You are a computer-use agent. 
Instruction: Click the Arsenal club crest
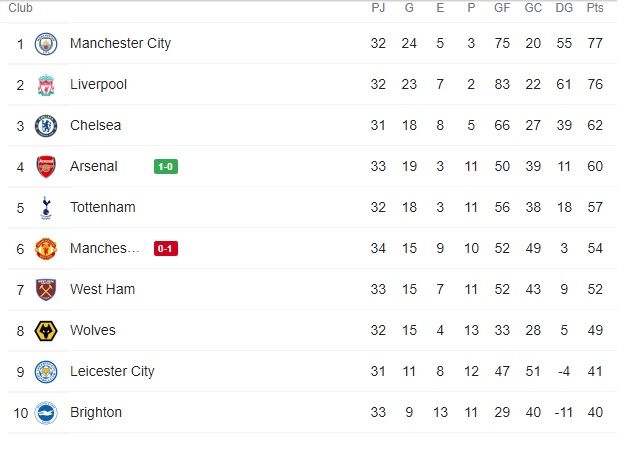click(46, 167)
